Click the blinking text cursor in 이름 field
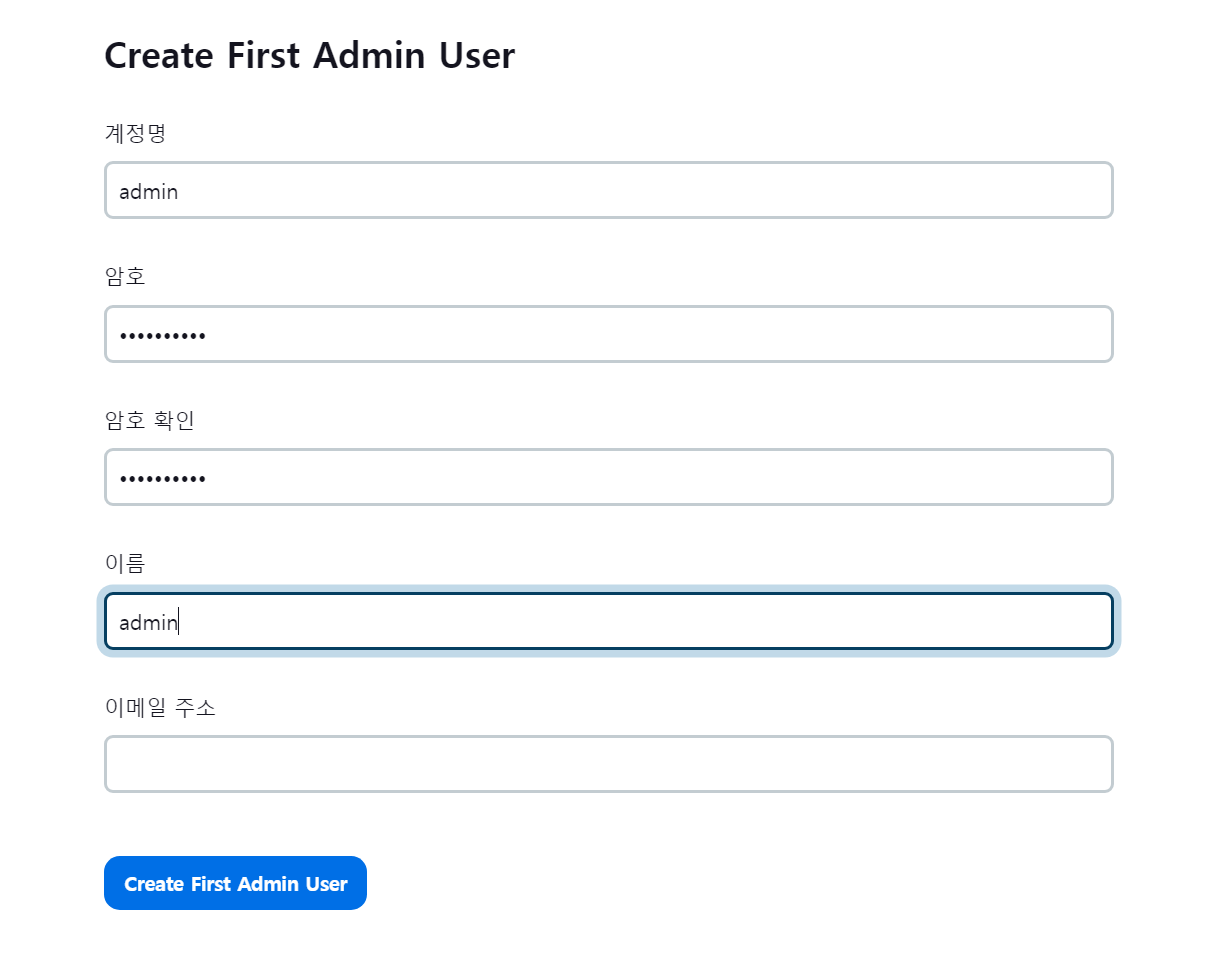This screenshot has width=1223, height=971. tap(179, 622)
